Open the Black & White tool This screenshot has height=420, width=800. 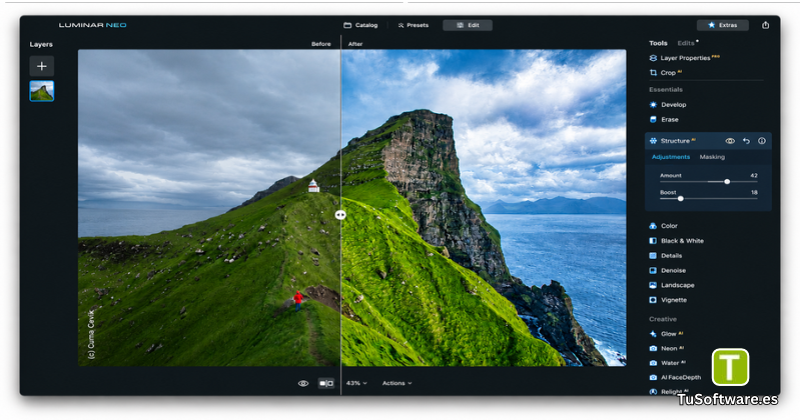click(x=676, y=241)
